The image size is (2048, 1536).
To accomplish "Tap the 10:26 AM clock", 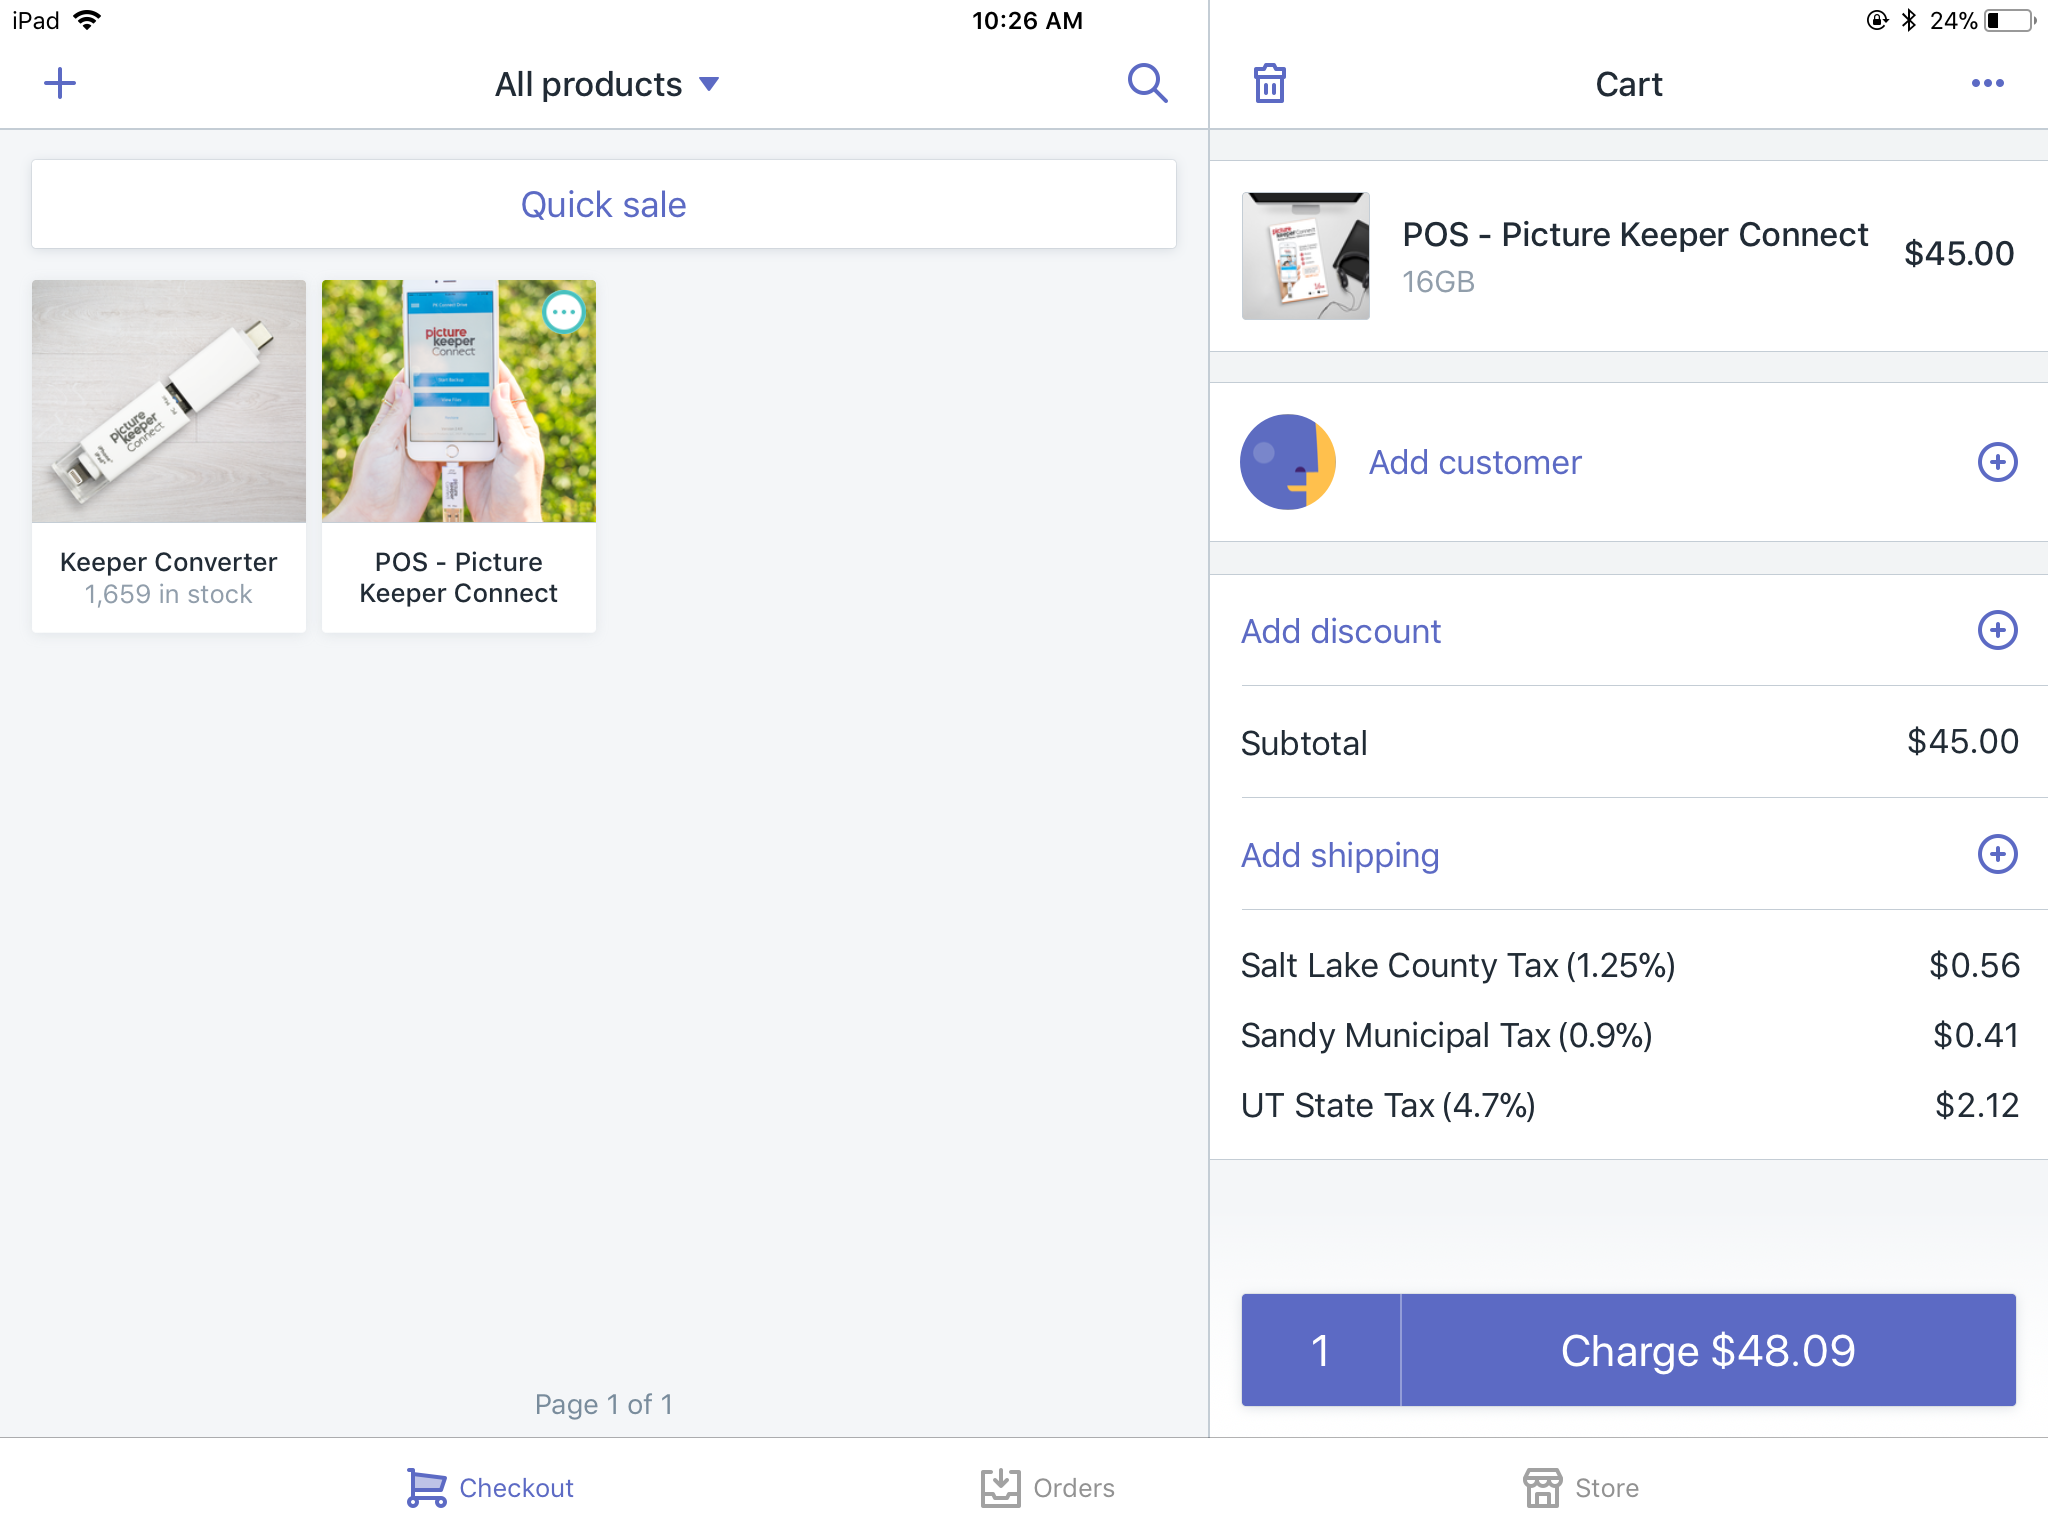I will click(x=1027, y=20).
